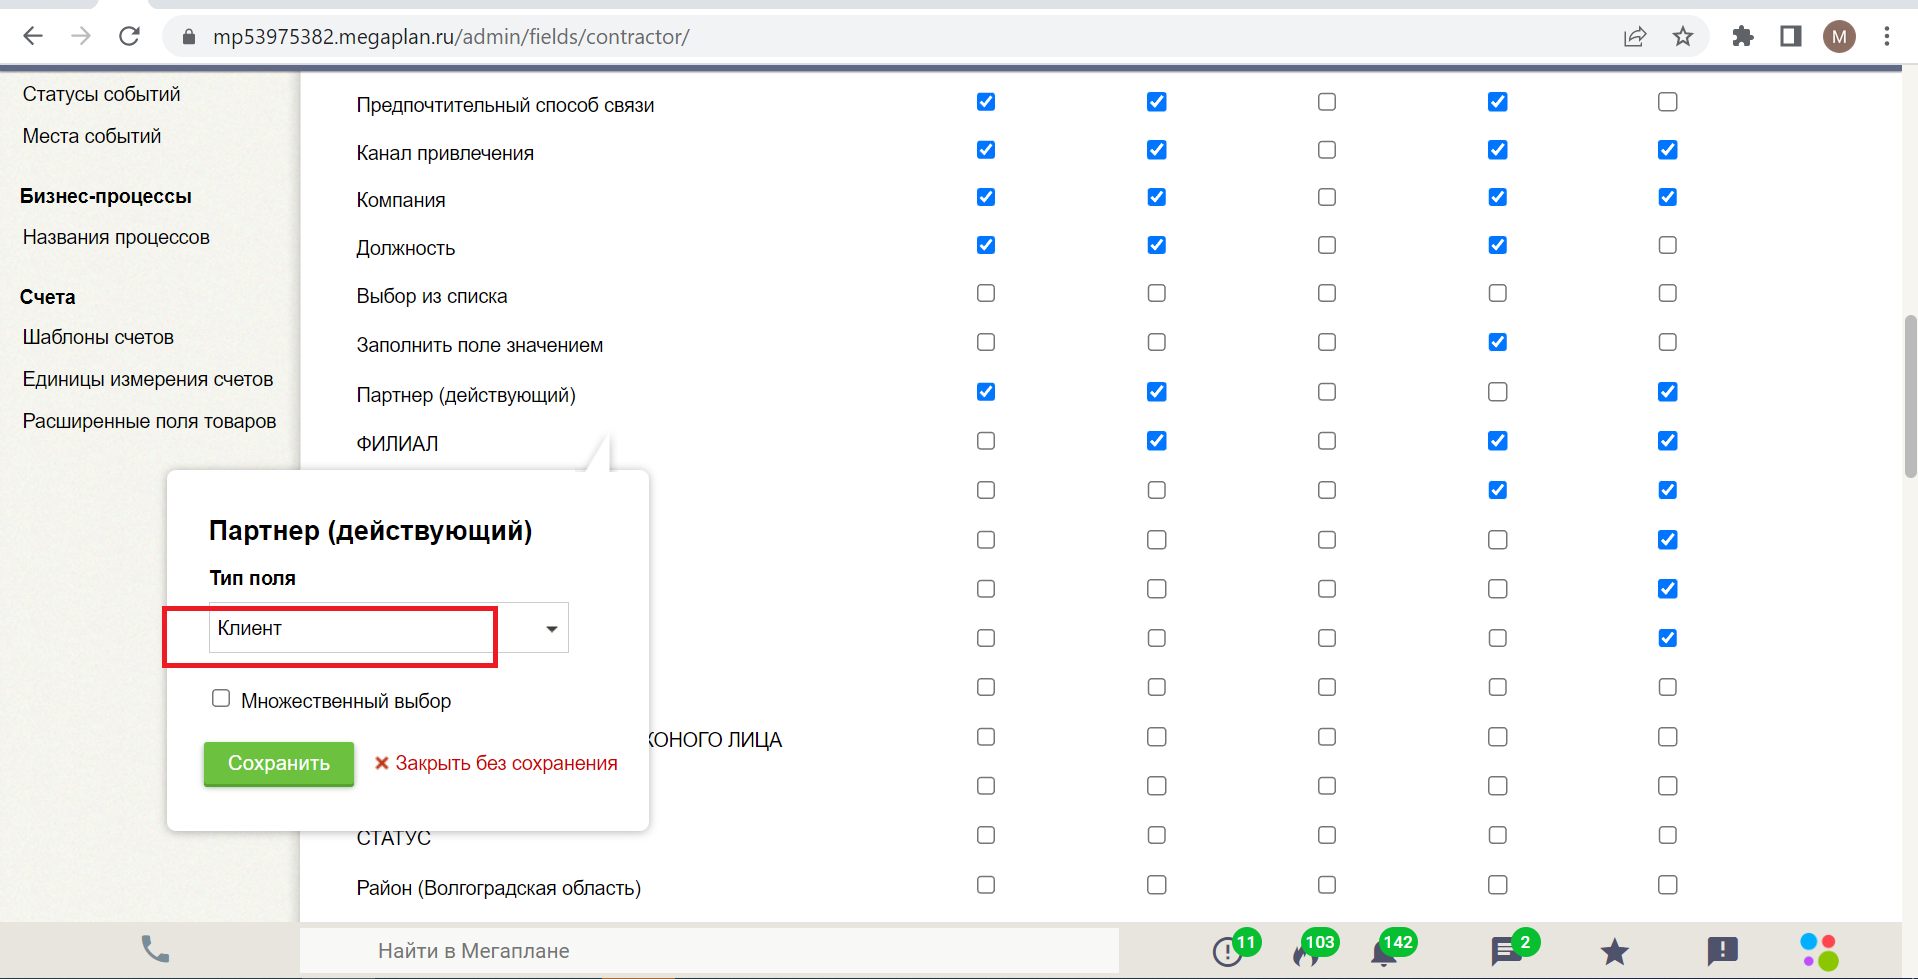Viewport: 1918px width, 979px height.
Task: Click the Предпочтительный способ связи field name
Action: pos(506,105)
